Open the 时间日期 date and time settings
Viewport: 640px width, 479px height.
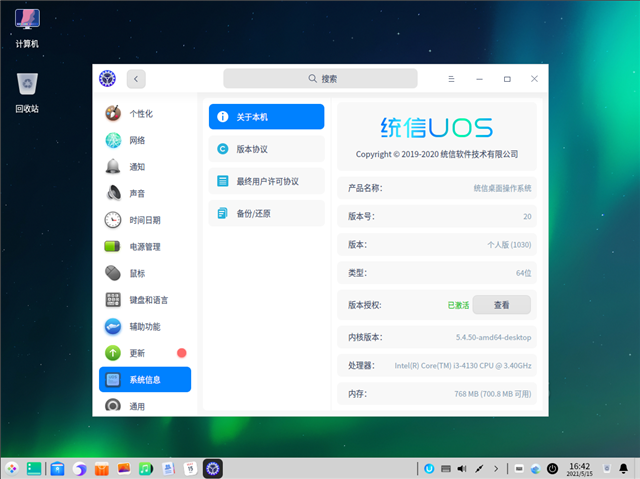(145, 220)
